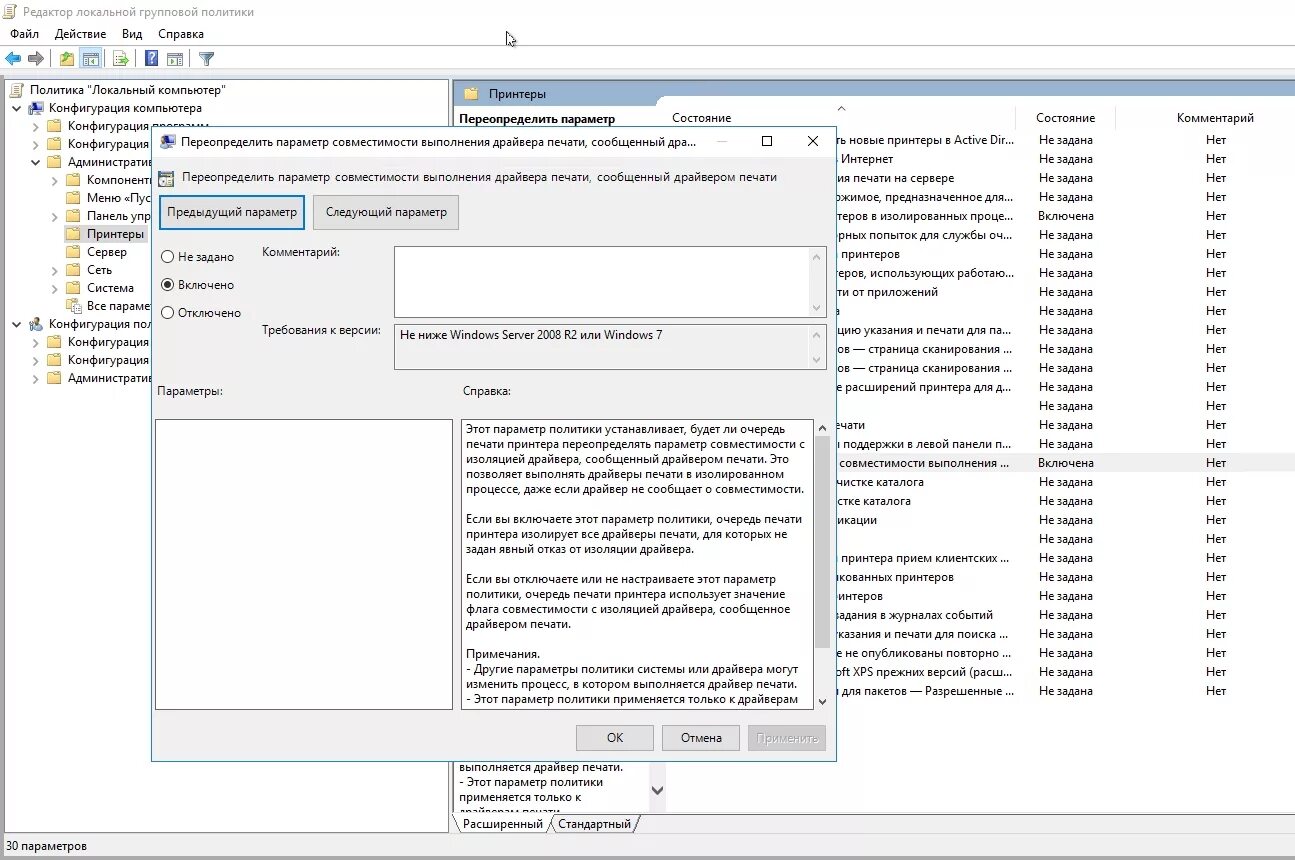The height and width of the screenshot is (860, 1295).
Task: Collapse the Конфигурация компьютера tree node
Action: [x=17, y=108]
